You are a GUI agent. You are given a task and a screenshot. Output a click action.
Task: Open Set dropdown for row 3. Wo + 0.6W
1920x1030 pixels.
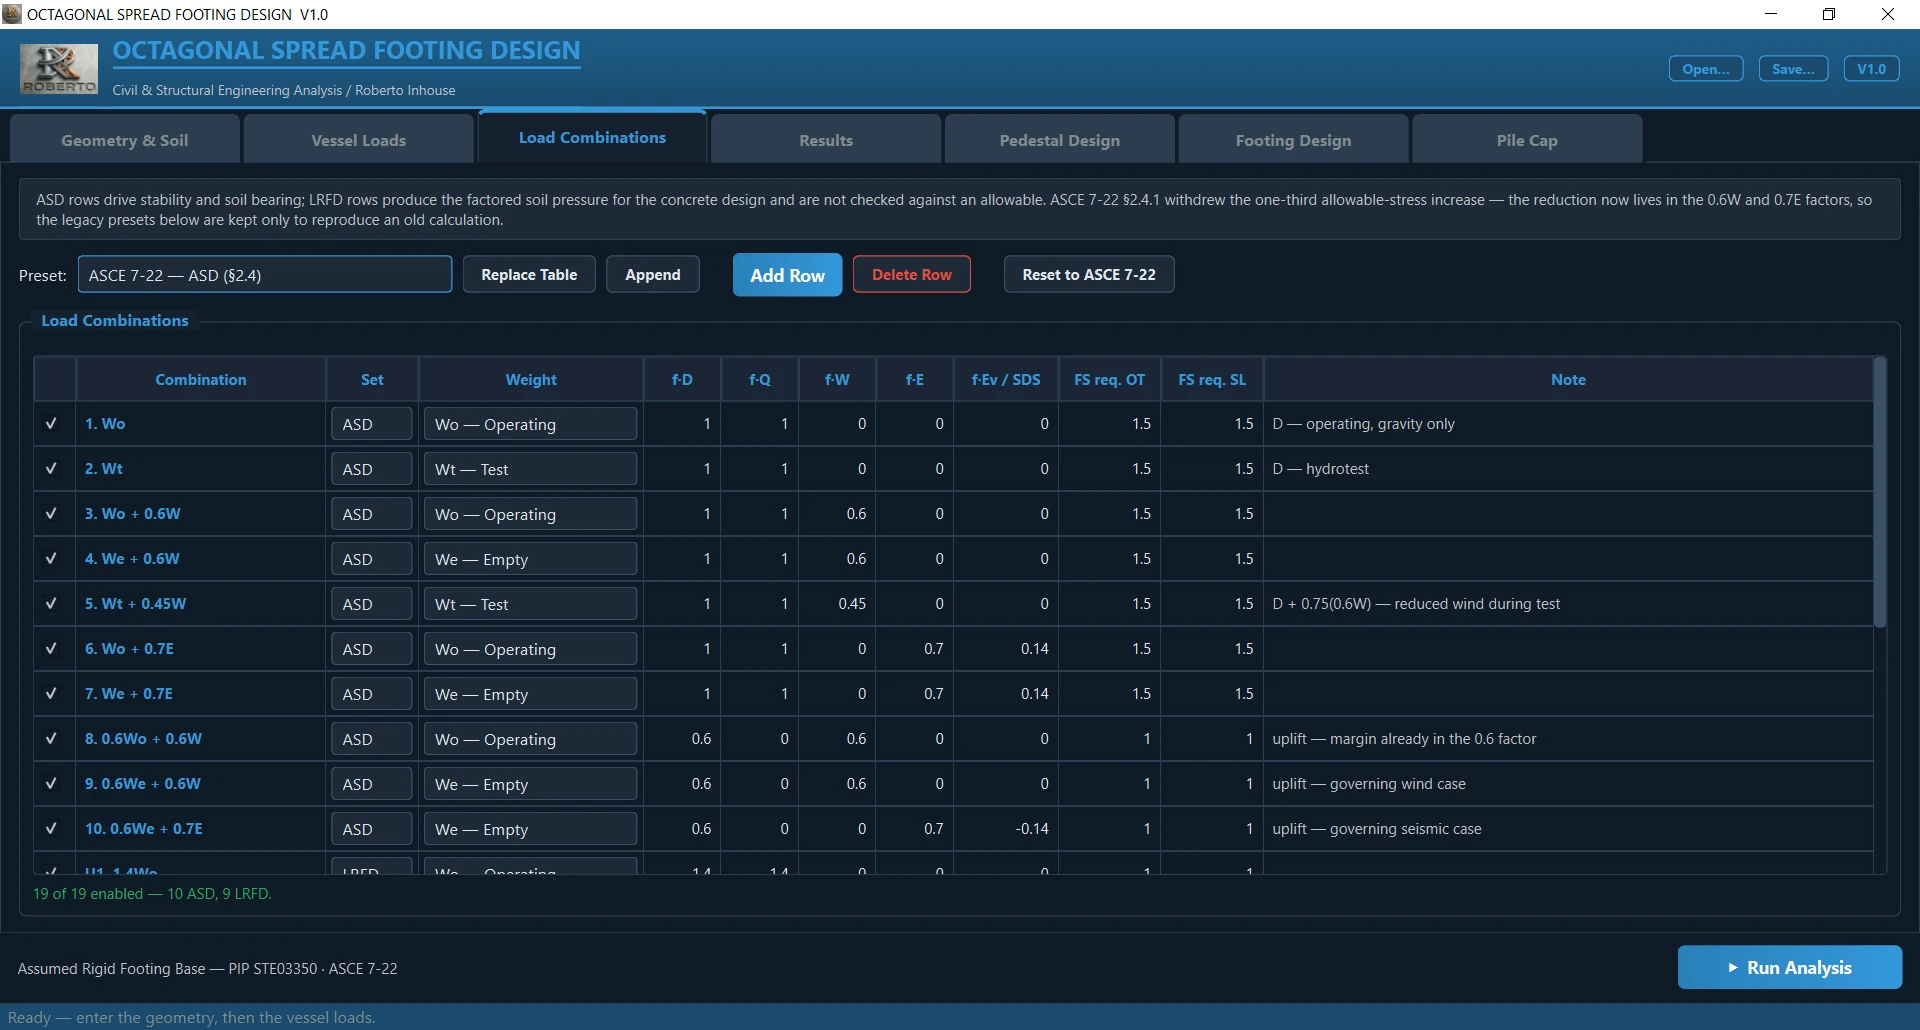tap(371, 514)
